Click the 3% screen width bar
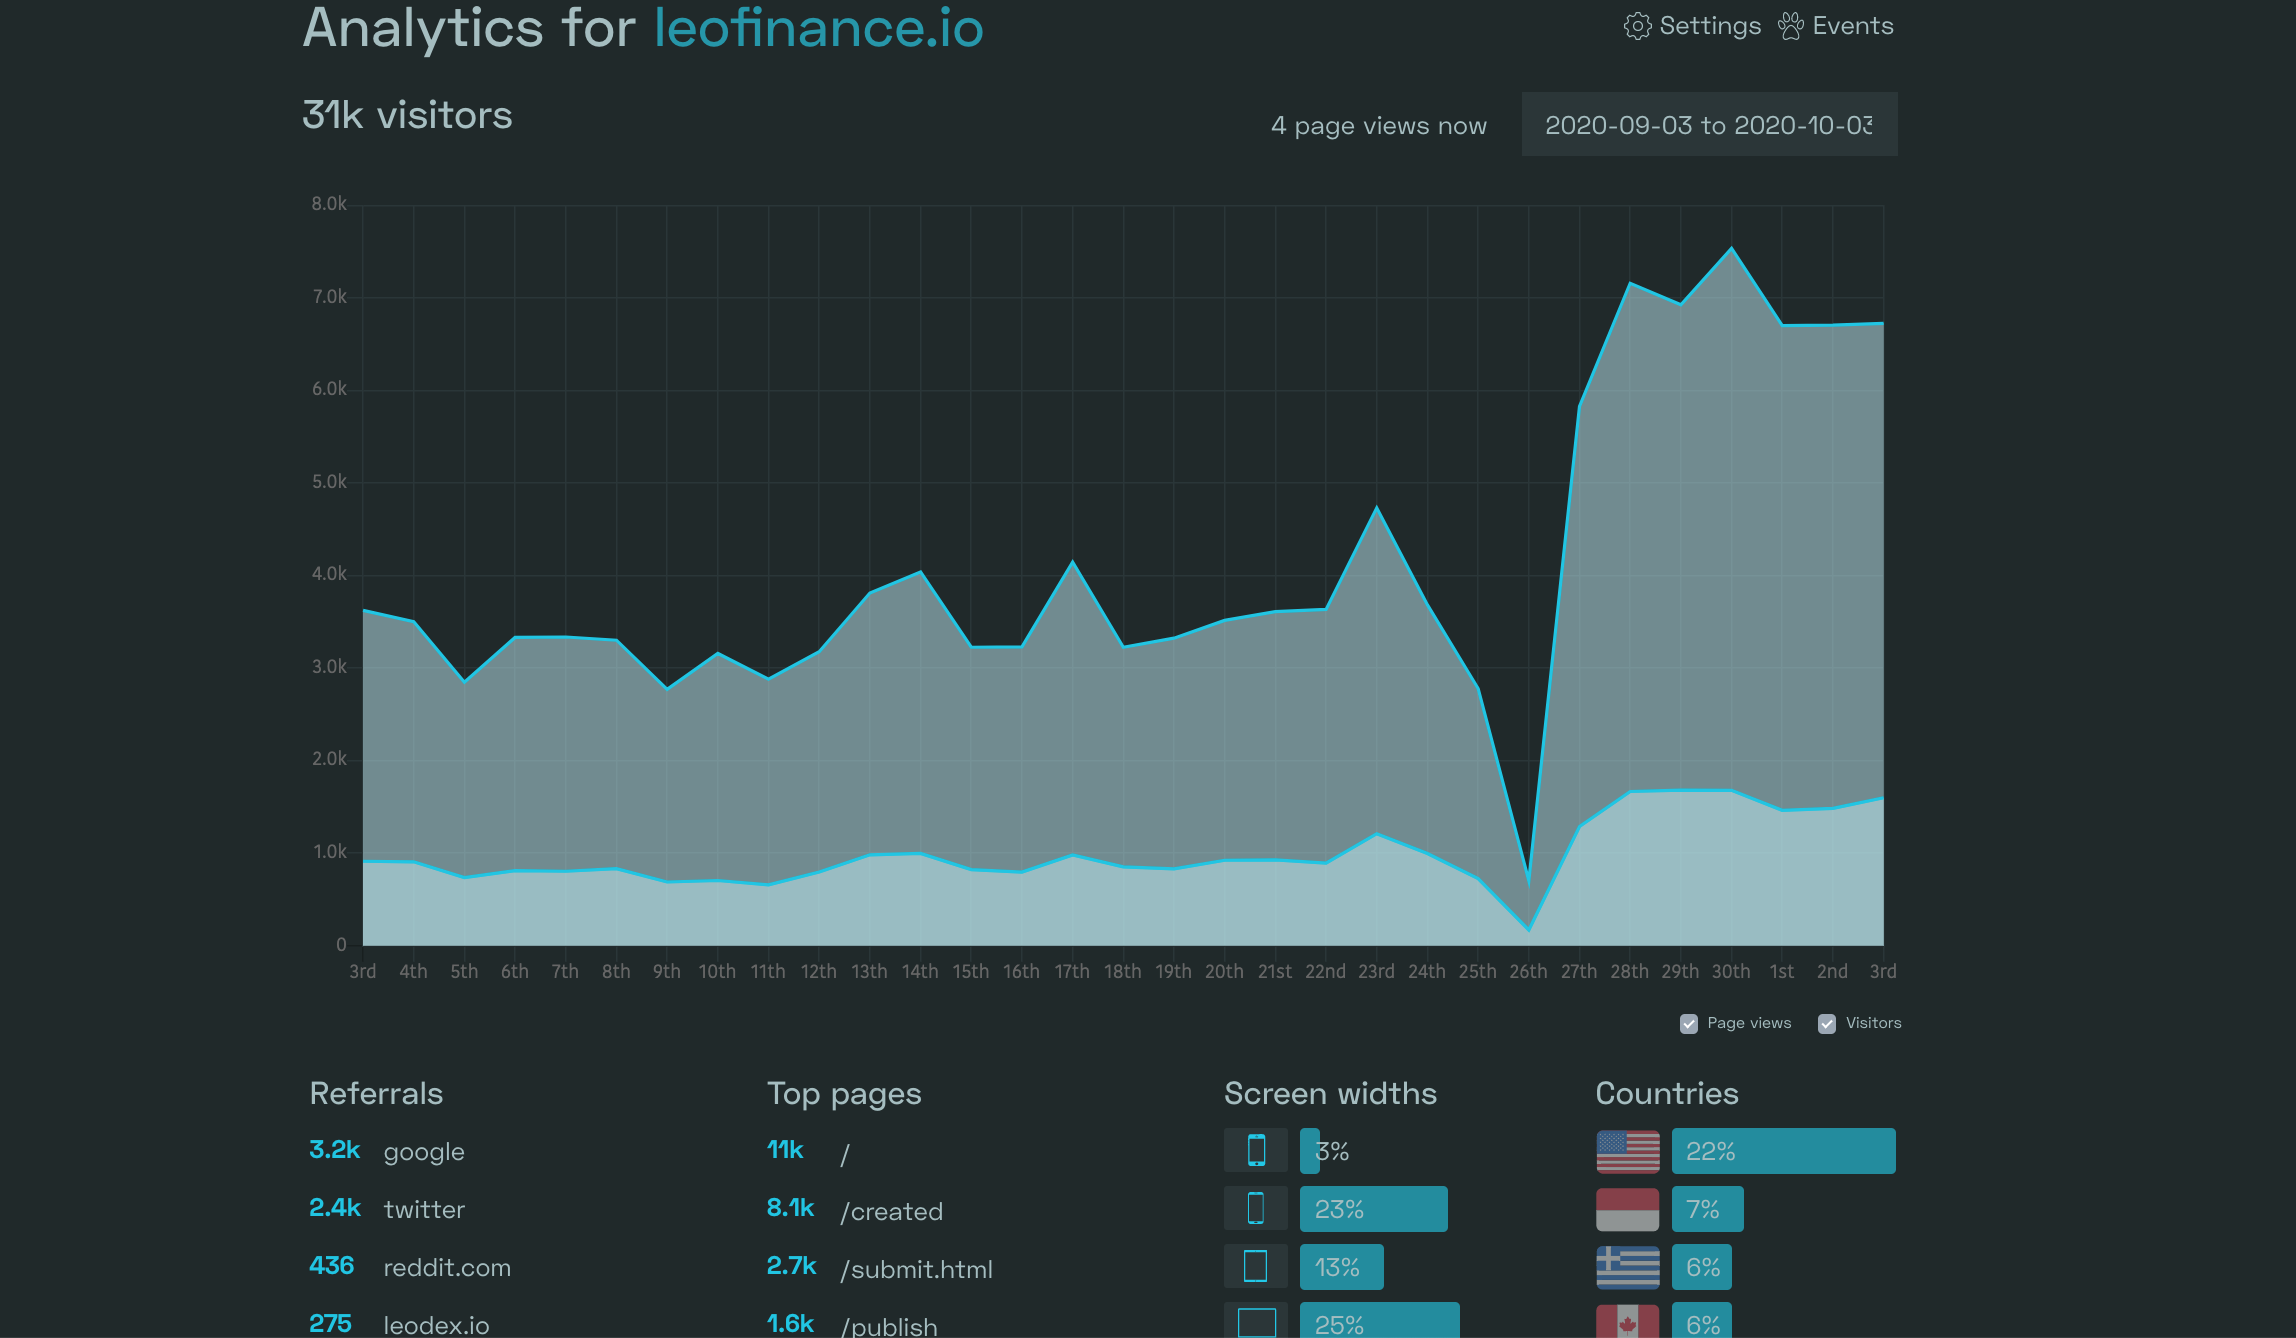The width and height of the screenshot is (2296, 1338). pos(1310,1151)
